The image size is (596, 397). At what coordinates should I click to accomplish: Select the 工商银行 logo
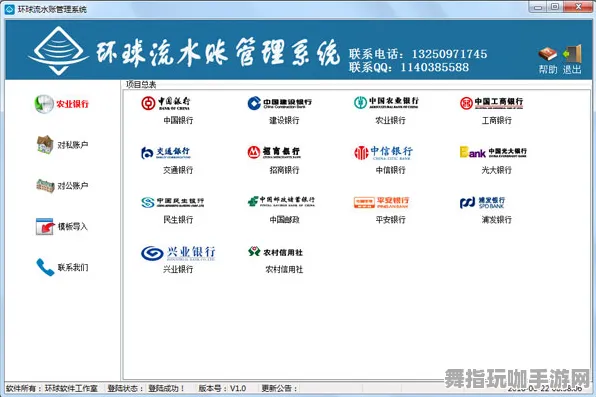491,103
